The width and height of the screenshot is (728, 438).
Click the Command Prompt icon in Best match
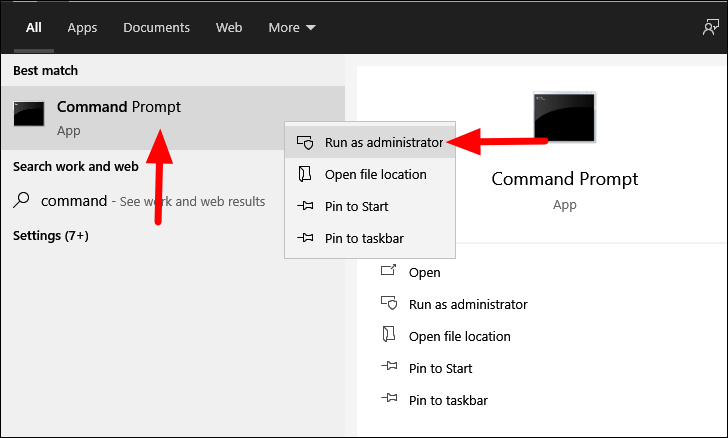29,114
